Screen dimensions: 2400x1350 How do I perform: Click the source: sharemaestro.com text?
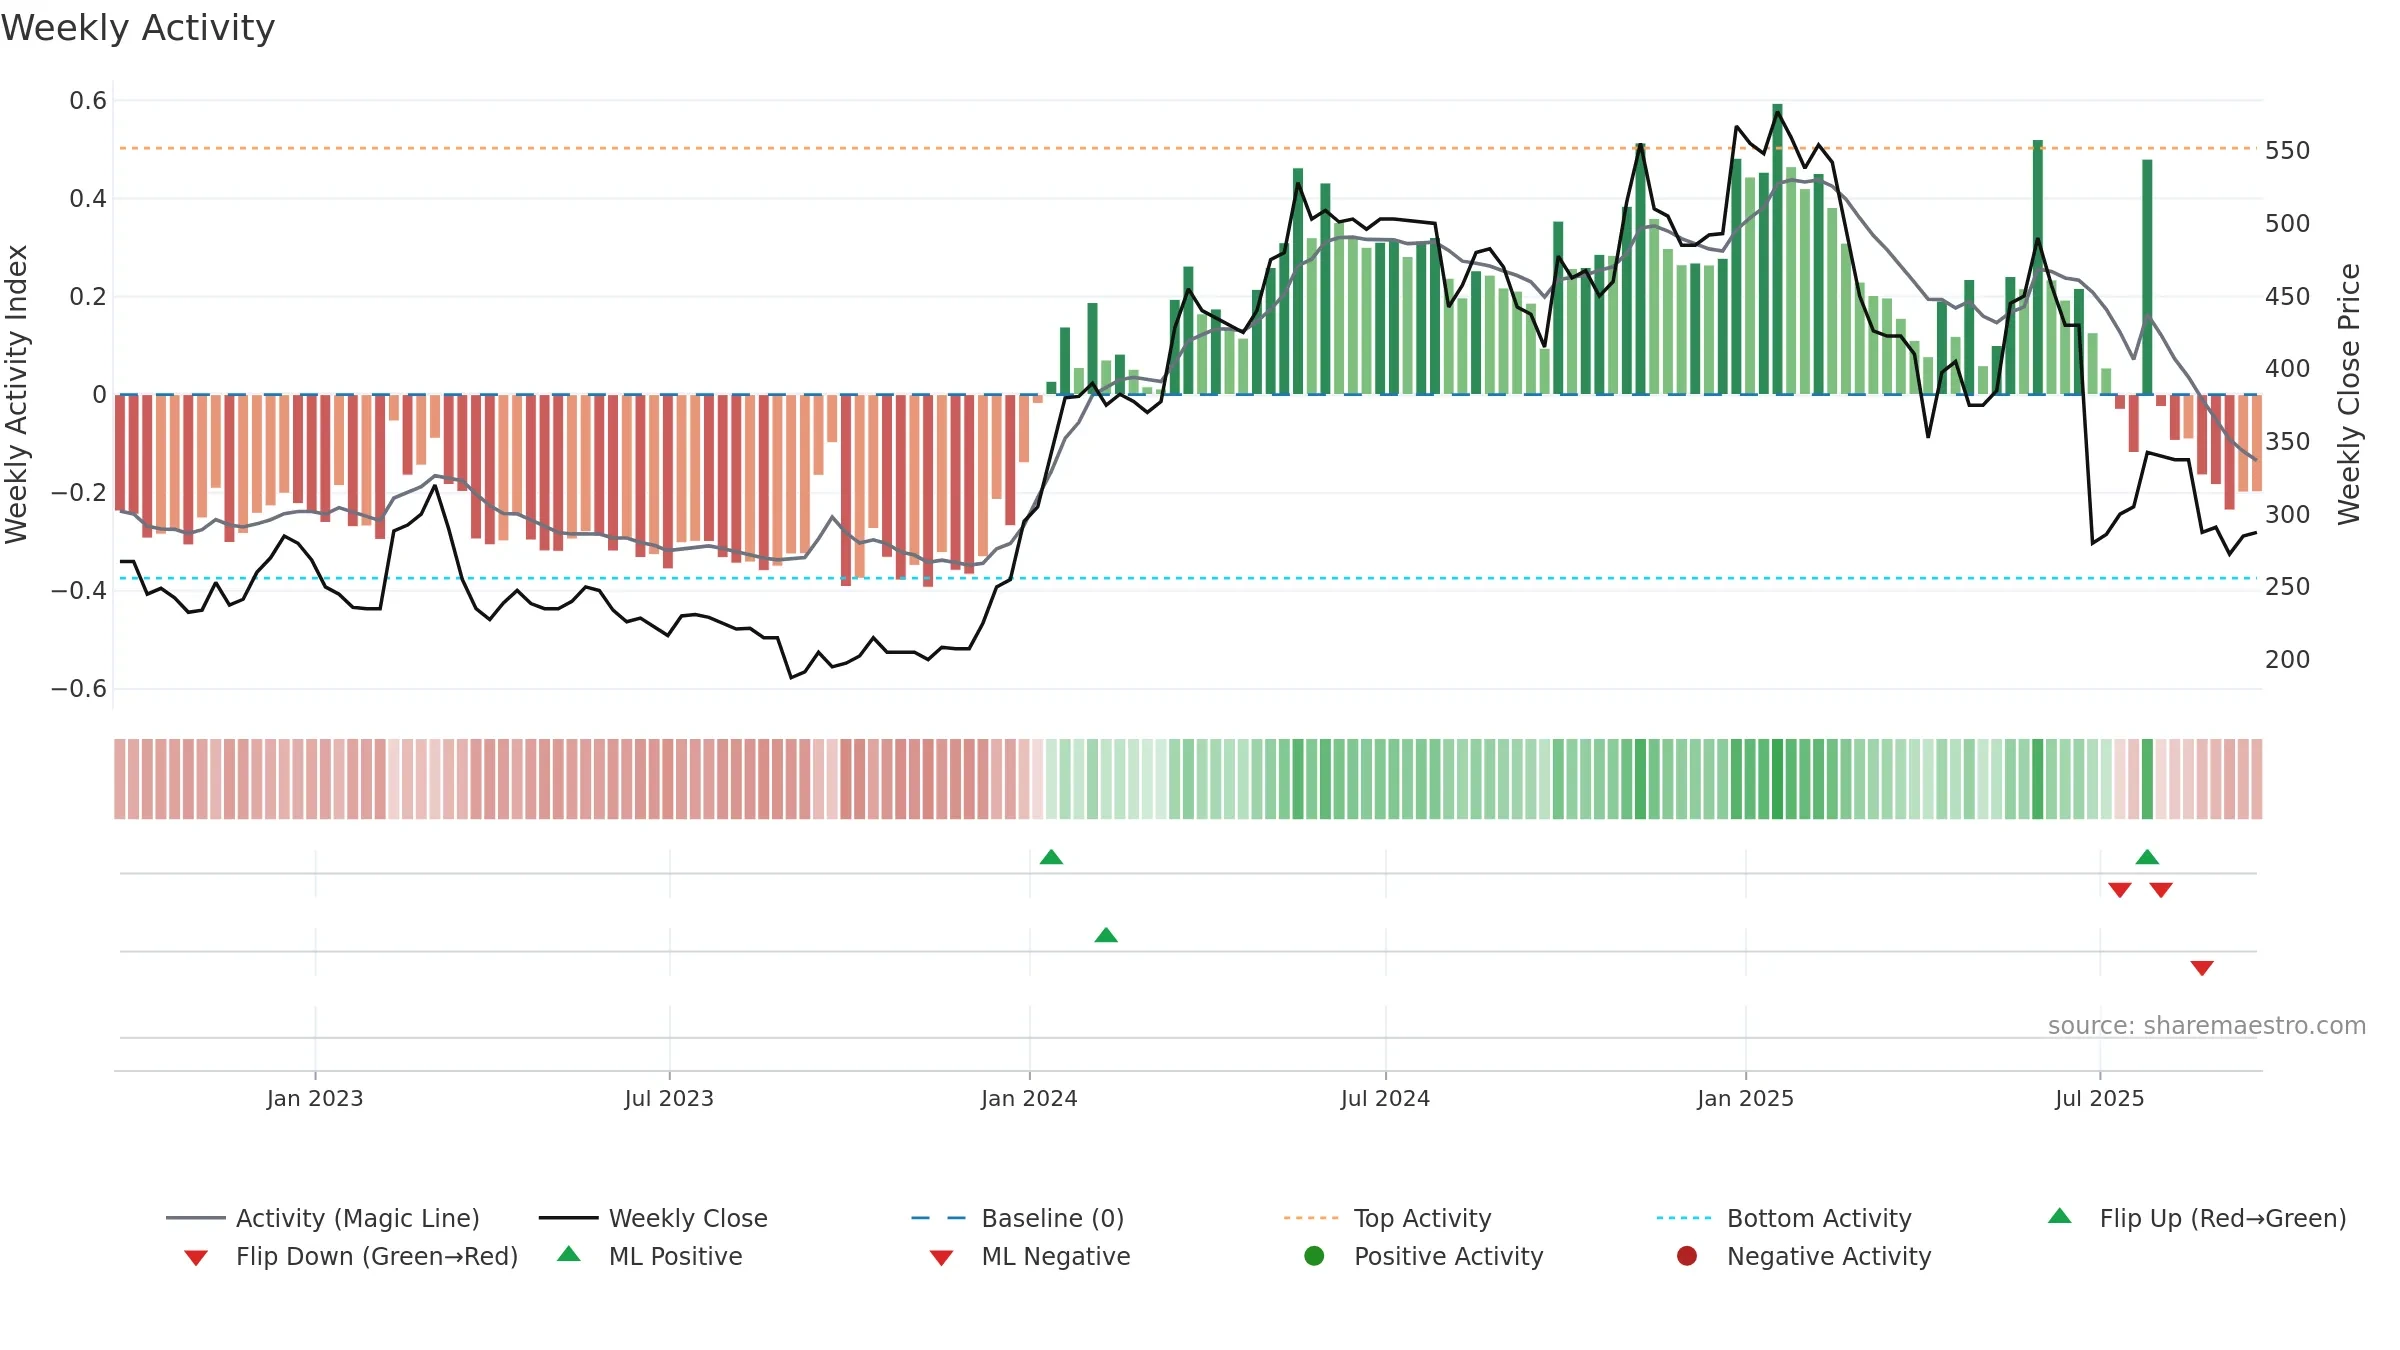pyautogui.click(x=2207, y=1025)
